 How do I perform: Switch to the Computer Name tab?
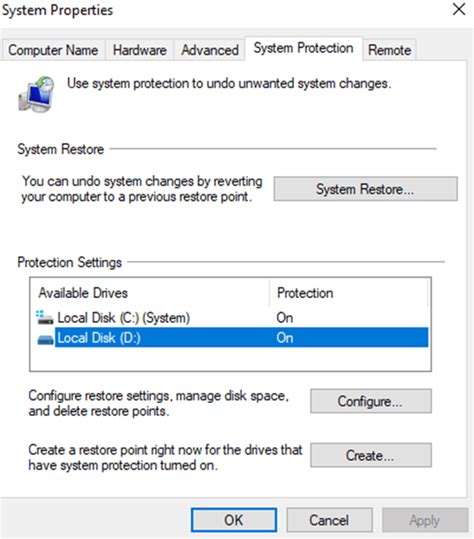pos(53,50)
